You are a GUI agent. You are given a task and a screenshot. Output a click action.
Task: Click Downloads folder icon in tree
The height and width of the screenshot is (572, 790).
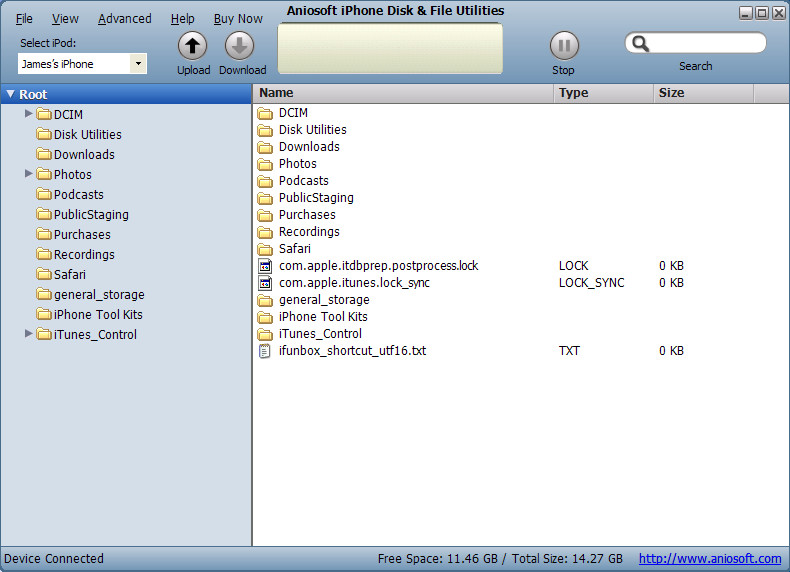click(44, 154)
